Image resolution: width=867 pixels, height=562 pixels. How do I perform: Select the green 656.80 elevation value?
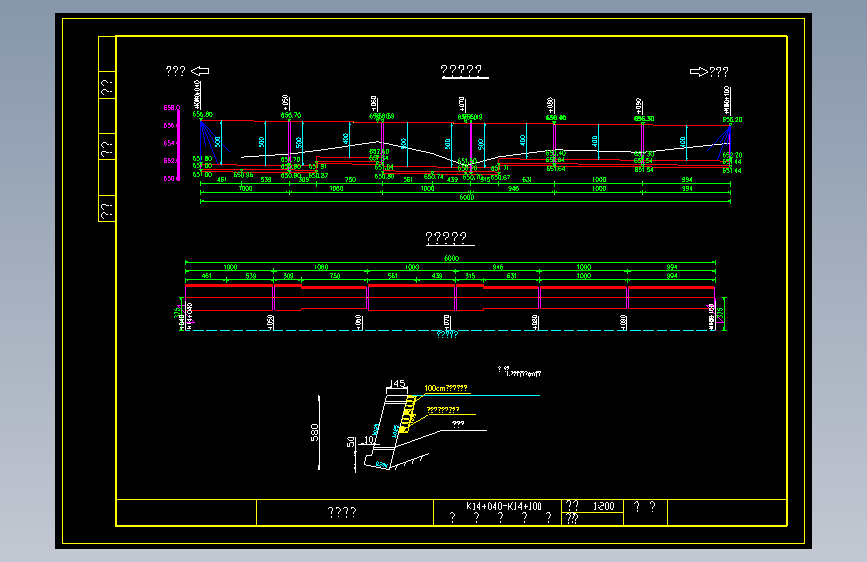coord(202,115)
